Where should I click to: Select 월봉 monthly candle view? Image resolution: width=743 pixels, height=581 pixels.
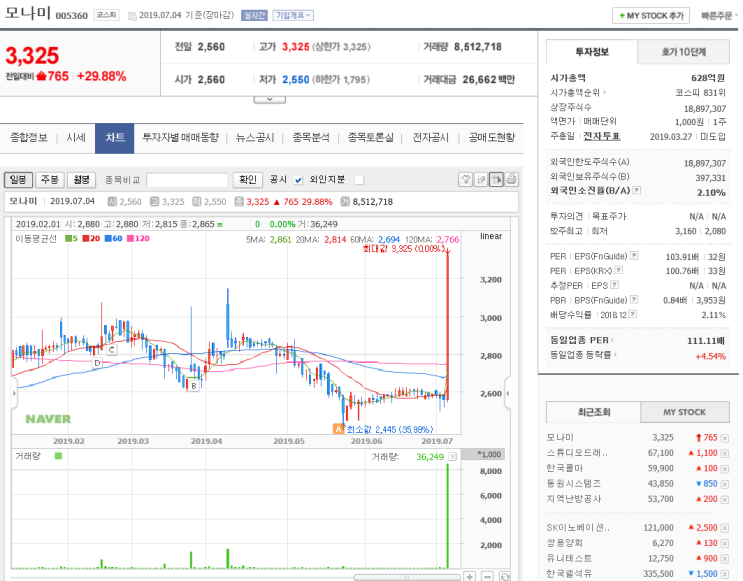[82, 180]
